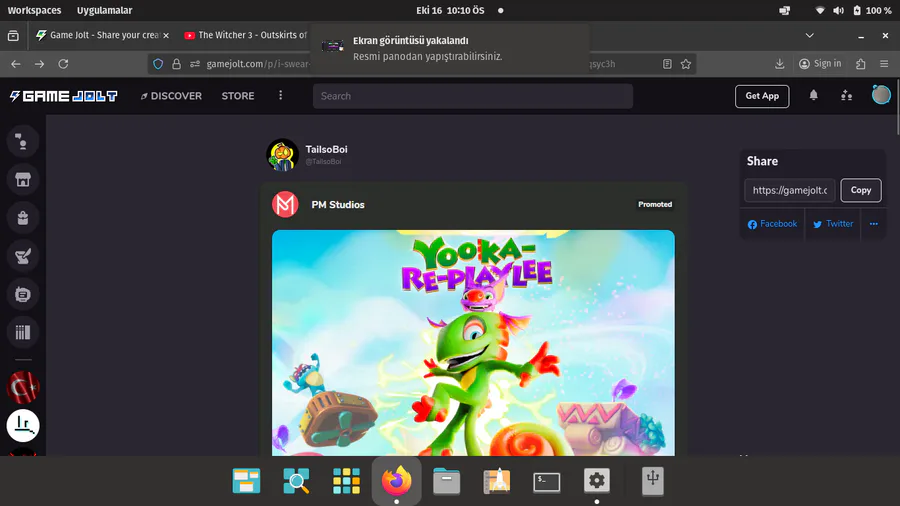
Task: Share post on Twitter
Action: coord(833,224)
